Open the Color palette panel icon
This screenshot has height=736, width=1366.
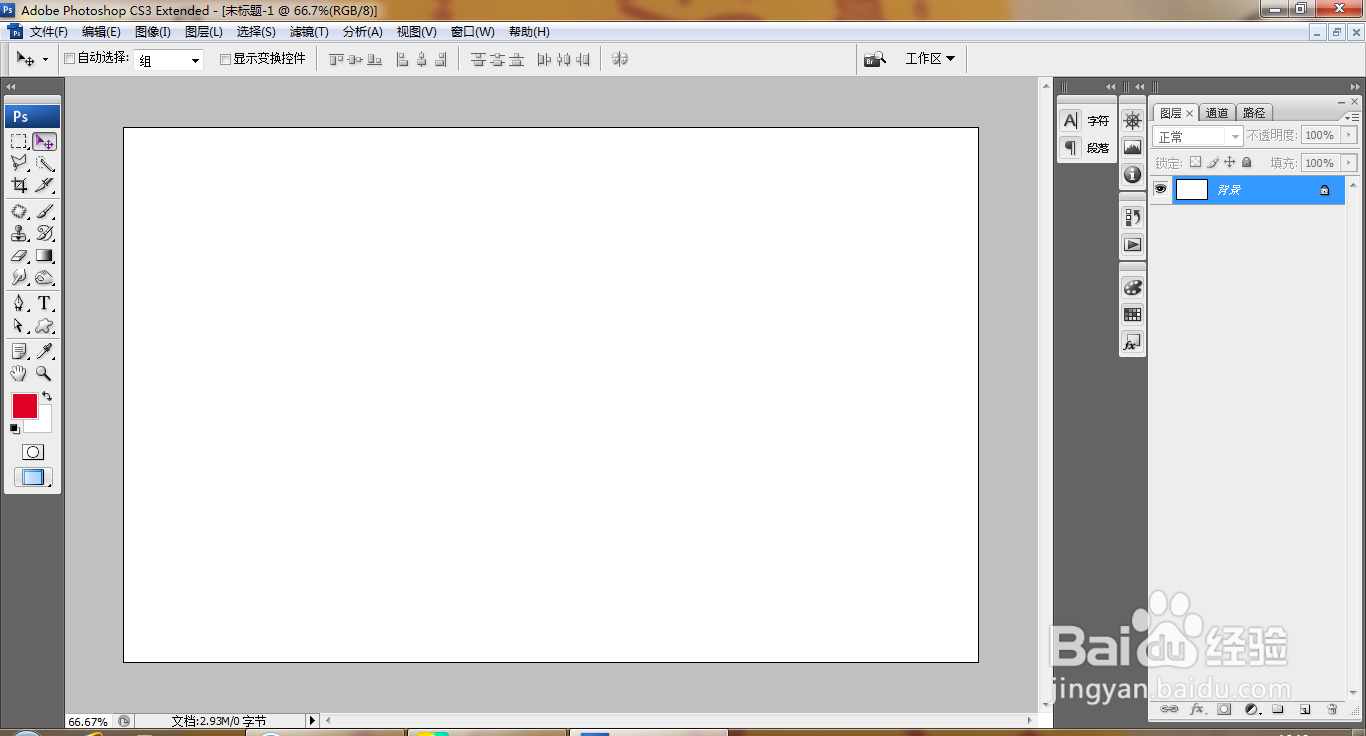tap(1132, 287)
